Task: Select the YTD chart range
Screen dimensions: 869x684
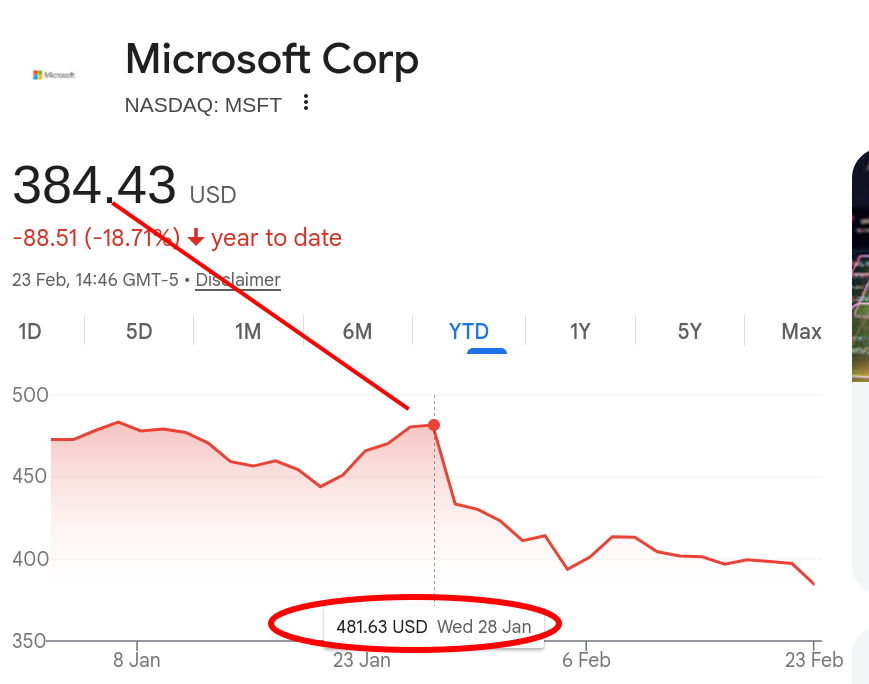Action: click(x=467, y=331)
